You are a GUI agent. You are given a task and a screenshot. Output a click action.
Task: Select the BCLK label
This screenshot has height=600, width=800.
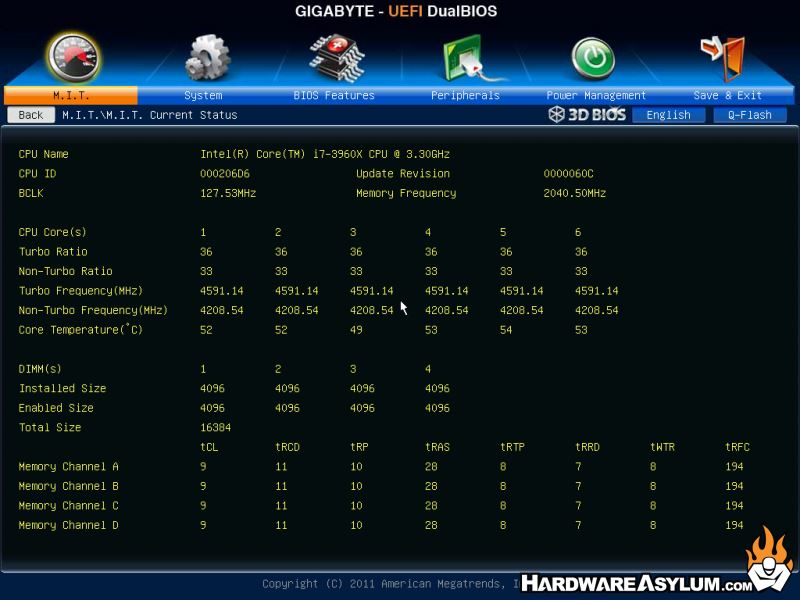pos(31,193)
